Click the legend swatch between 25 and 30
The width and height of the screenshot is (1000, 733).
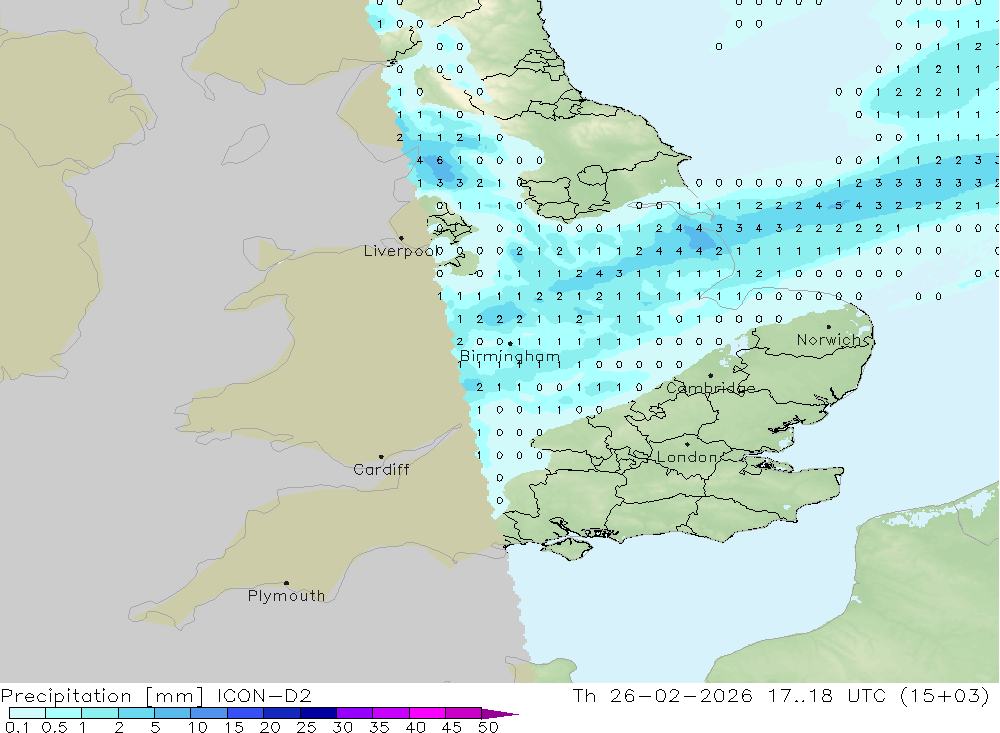point(318,713)
